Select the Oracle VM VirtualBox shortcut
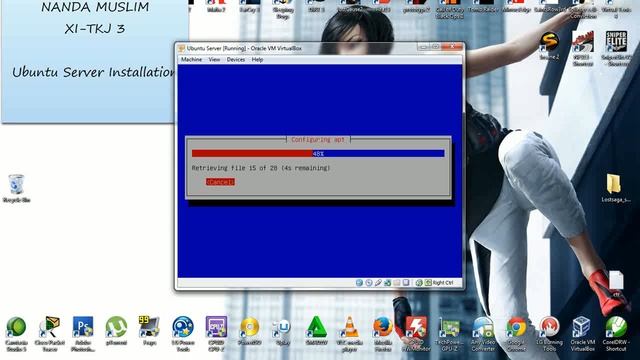This screenshot has height=360, width=640. 582,333
